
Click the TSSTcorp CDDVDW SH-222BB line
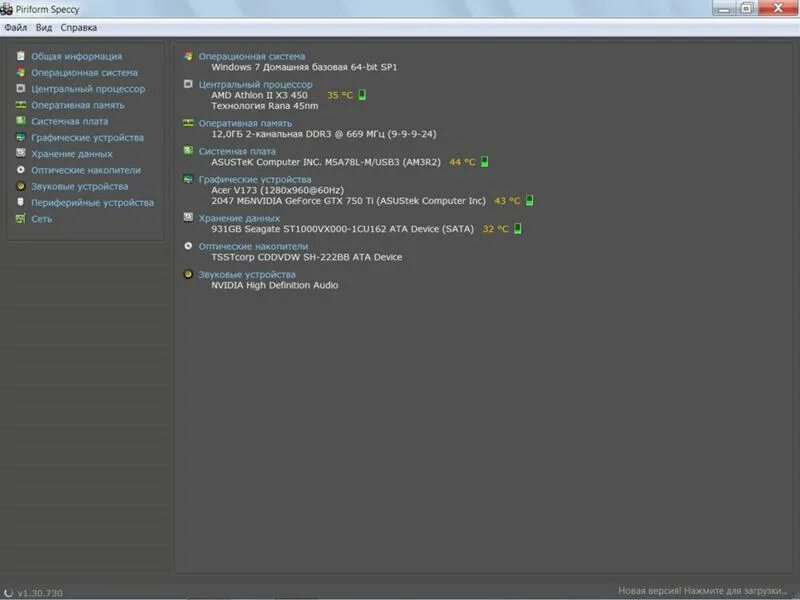(307, 257)
